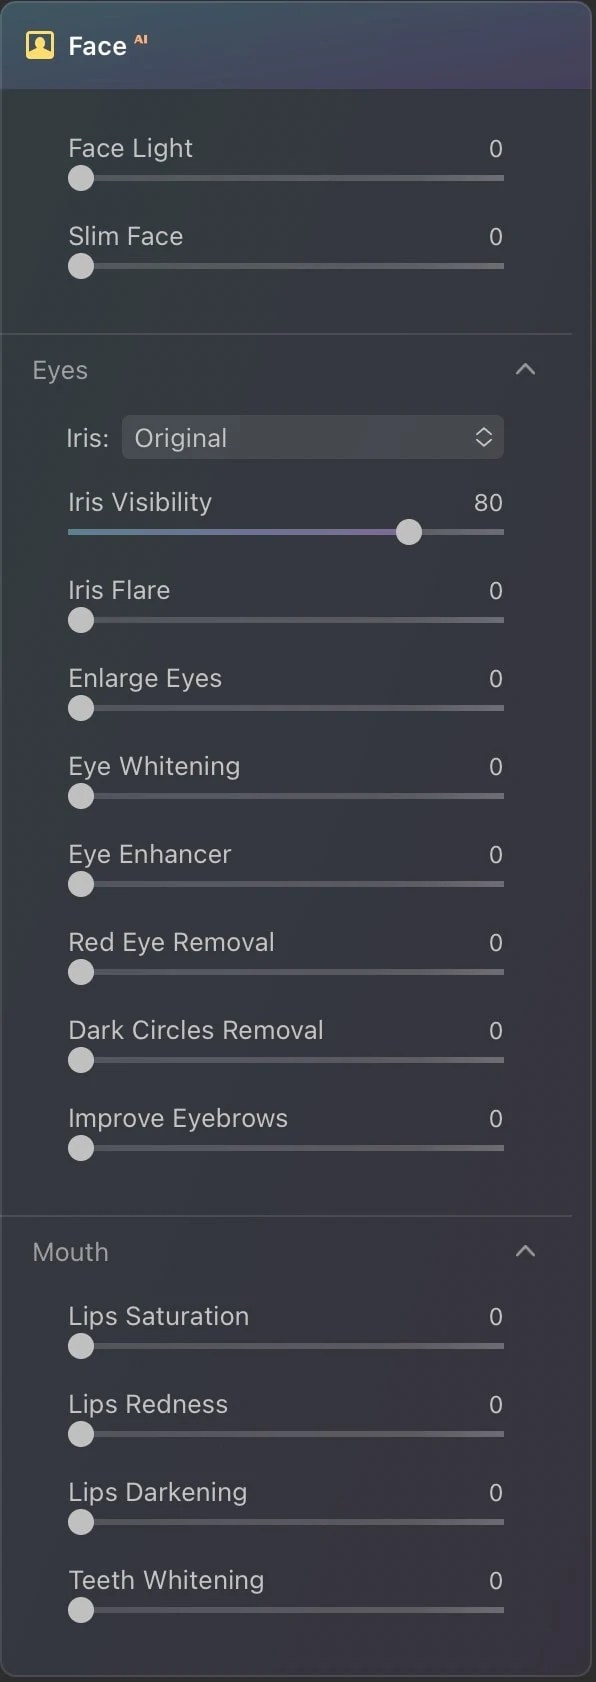This screenshot has width=596, height=1682.
Task: Click the Lips Saturation slider handle
Action: coord(80,1346)
